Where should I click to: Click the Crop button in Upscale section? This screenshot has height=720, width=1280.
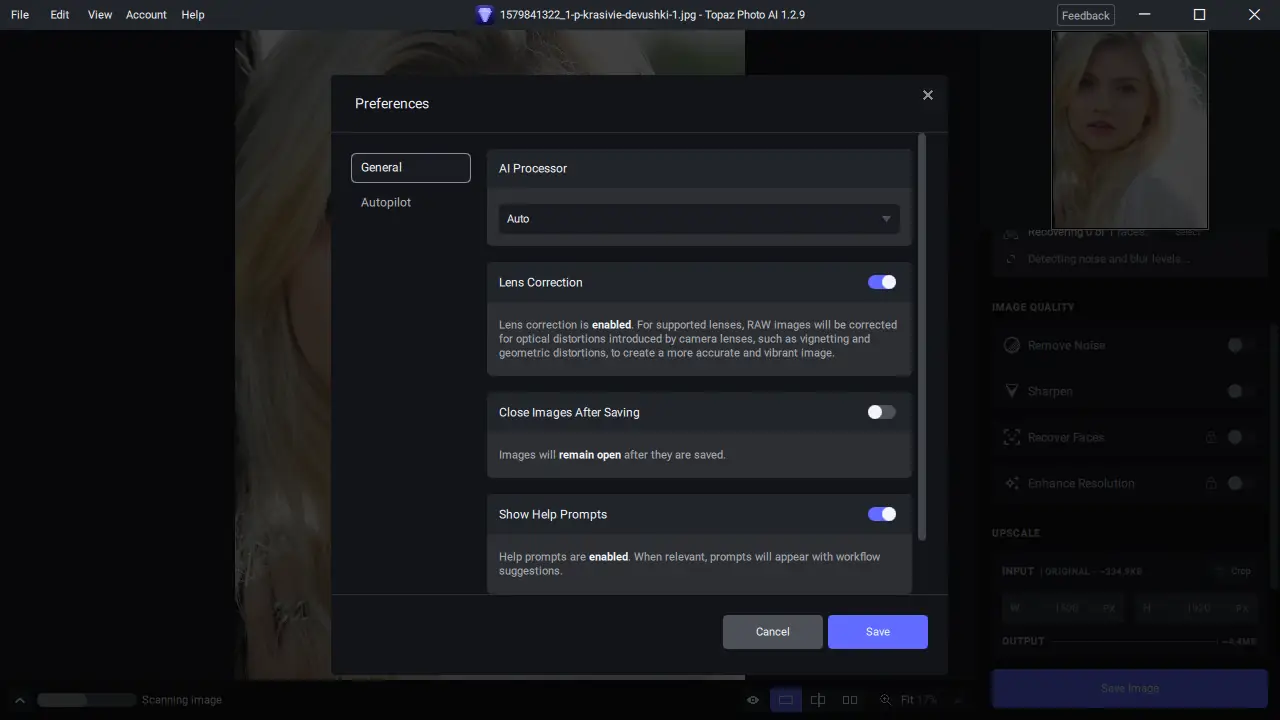point(1234,571)
